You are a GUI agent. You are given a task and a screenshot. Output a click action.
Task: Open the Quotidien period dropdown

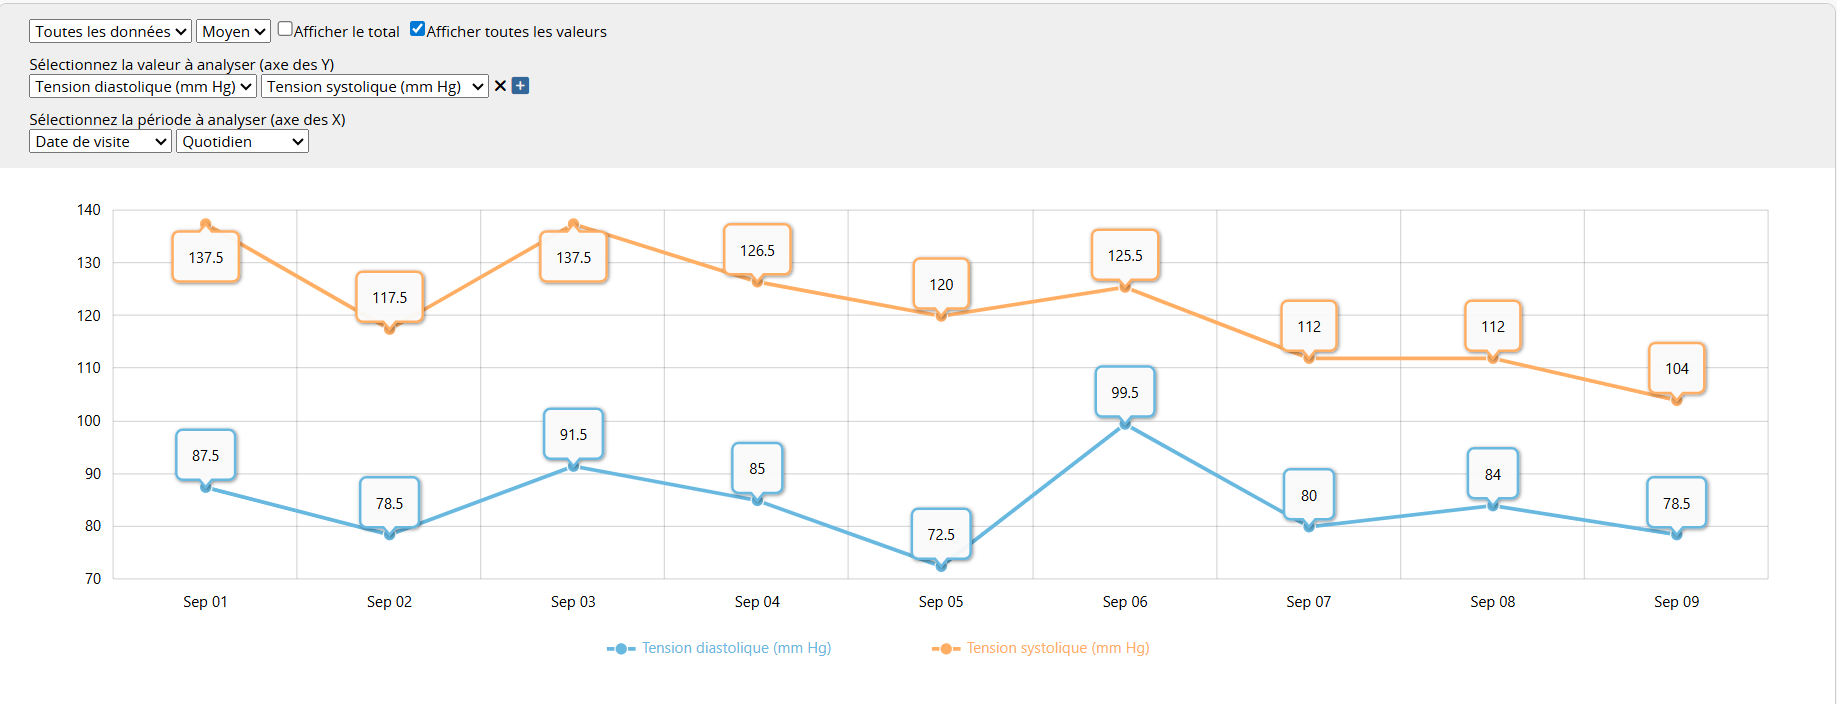242,142
